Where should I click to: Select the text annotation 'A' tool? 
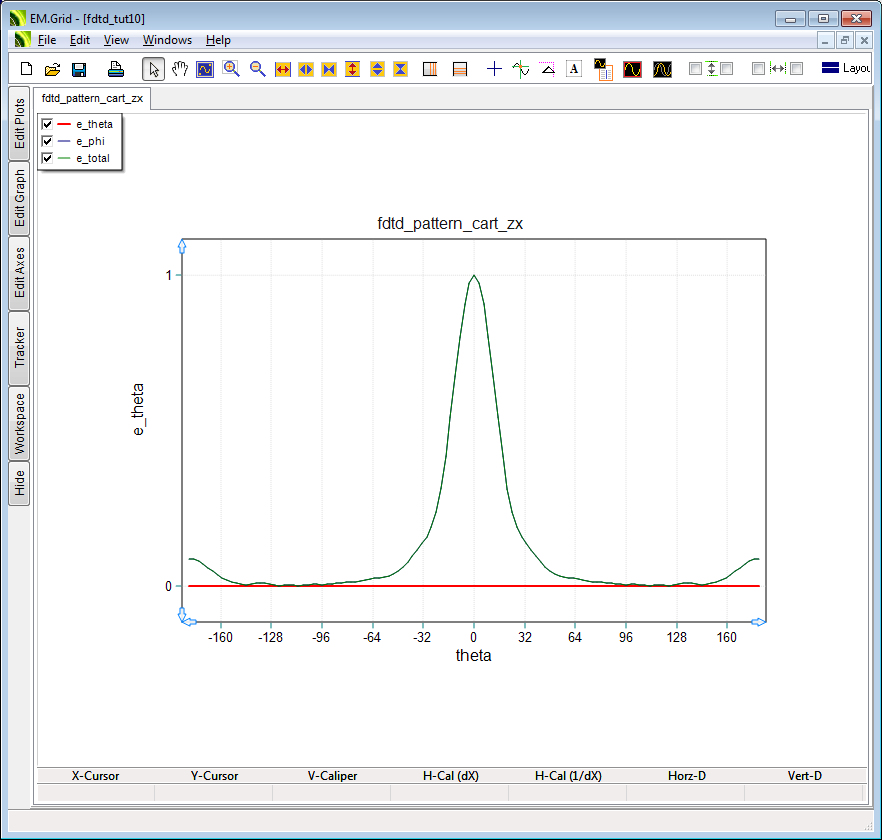[574, 69]
